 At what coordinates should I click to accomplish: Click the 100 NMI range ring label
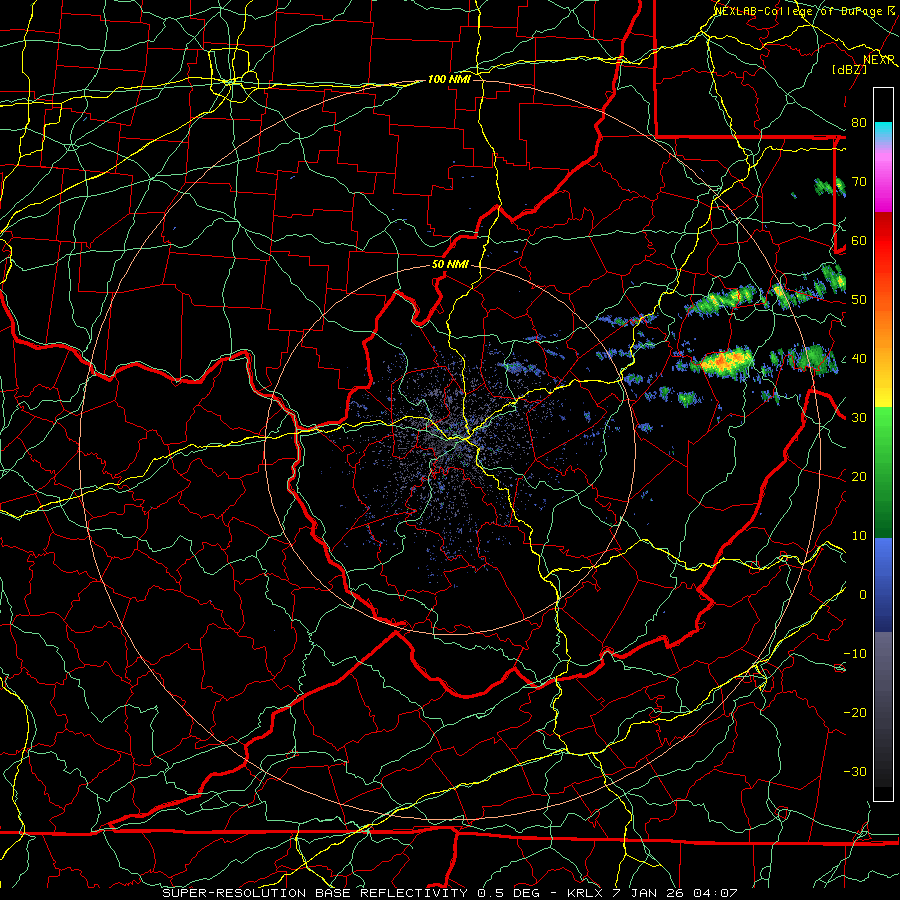(x=449, y=79)
